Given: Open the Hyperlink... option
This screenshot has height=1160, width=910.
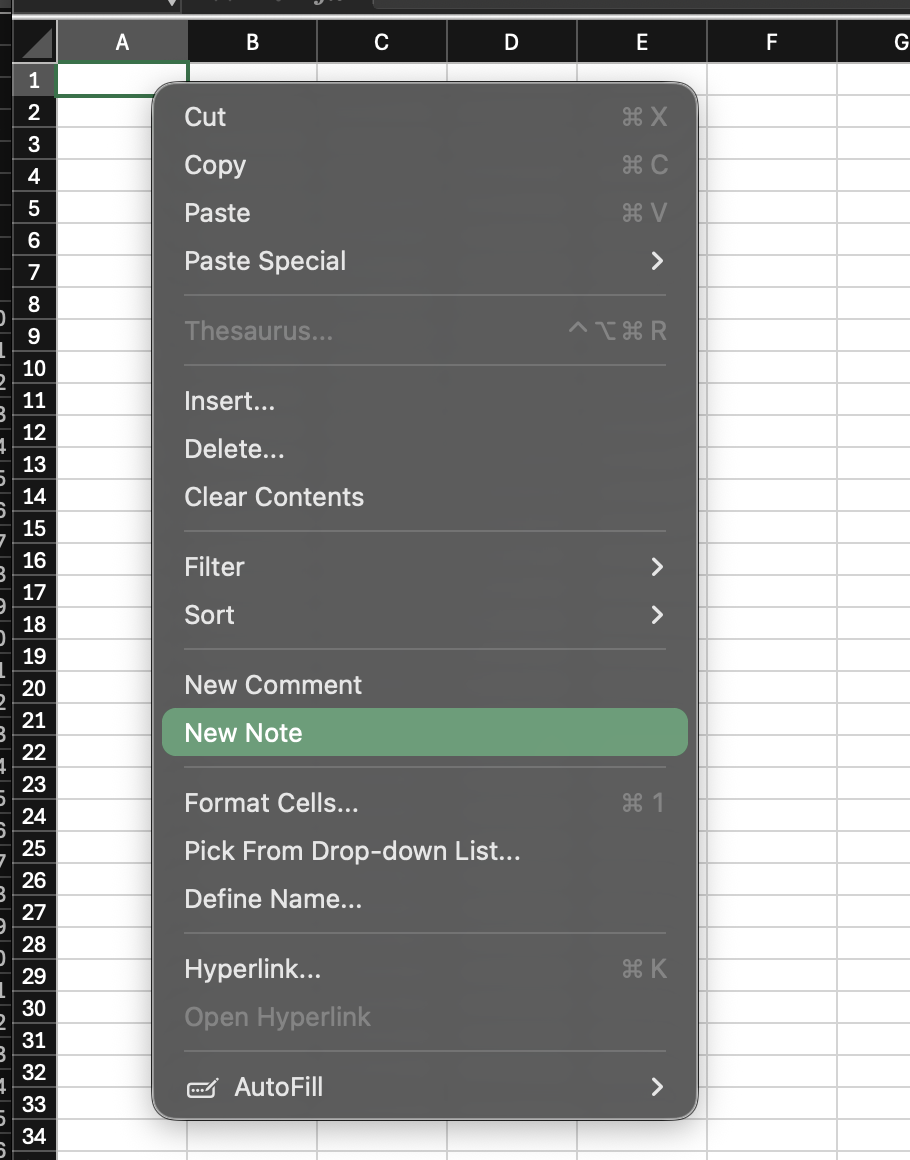Looking at the screenshot, I should [x=252, y=969].
